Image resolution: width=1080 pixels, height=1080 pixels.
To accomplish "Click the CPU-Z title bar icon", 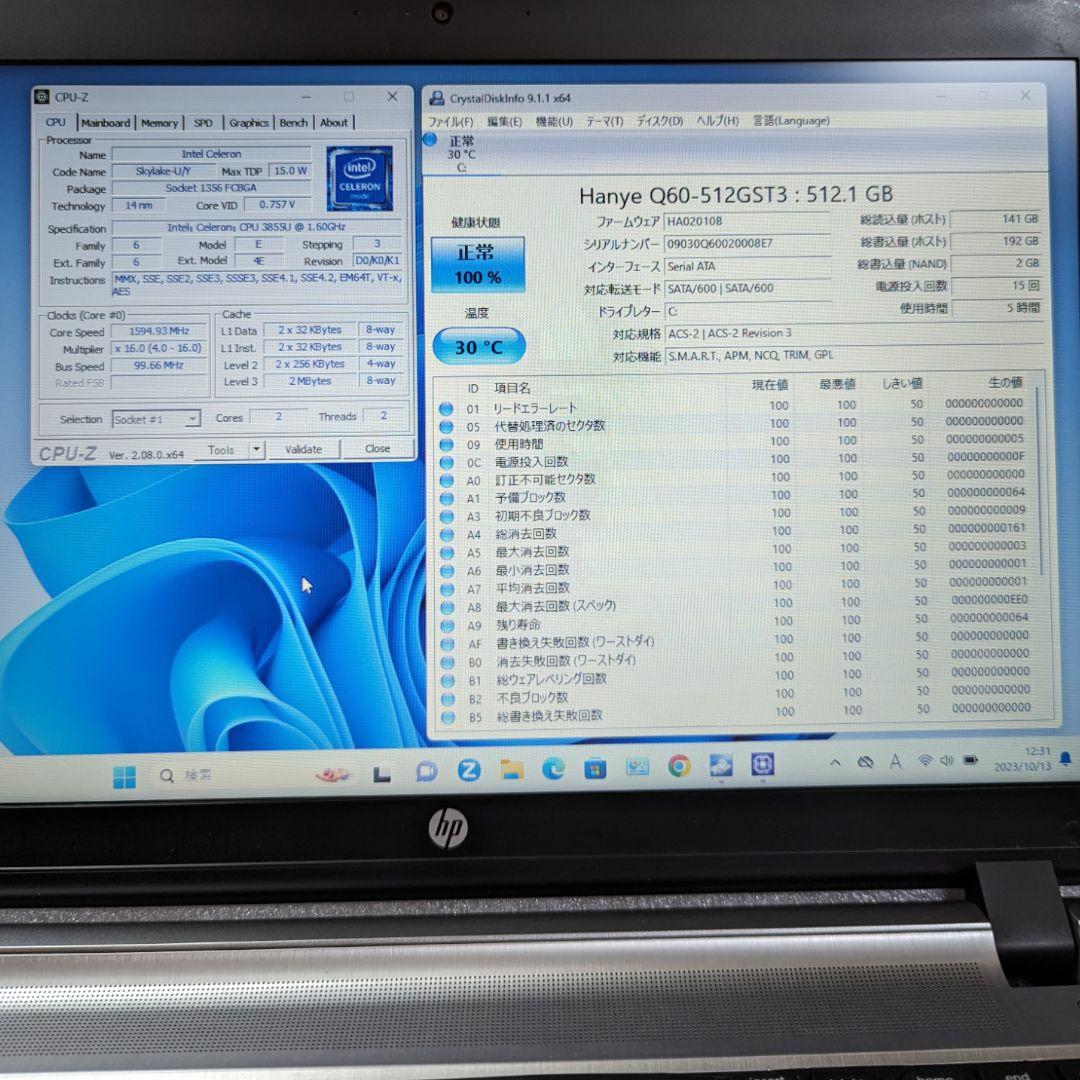I will click(42, 97).
